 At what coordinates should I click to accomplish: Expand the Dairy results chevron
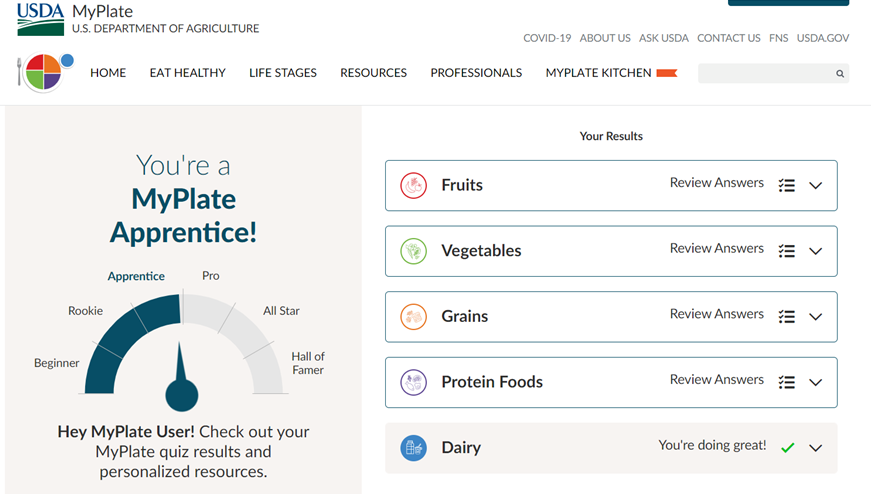coord(816,448)
